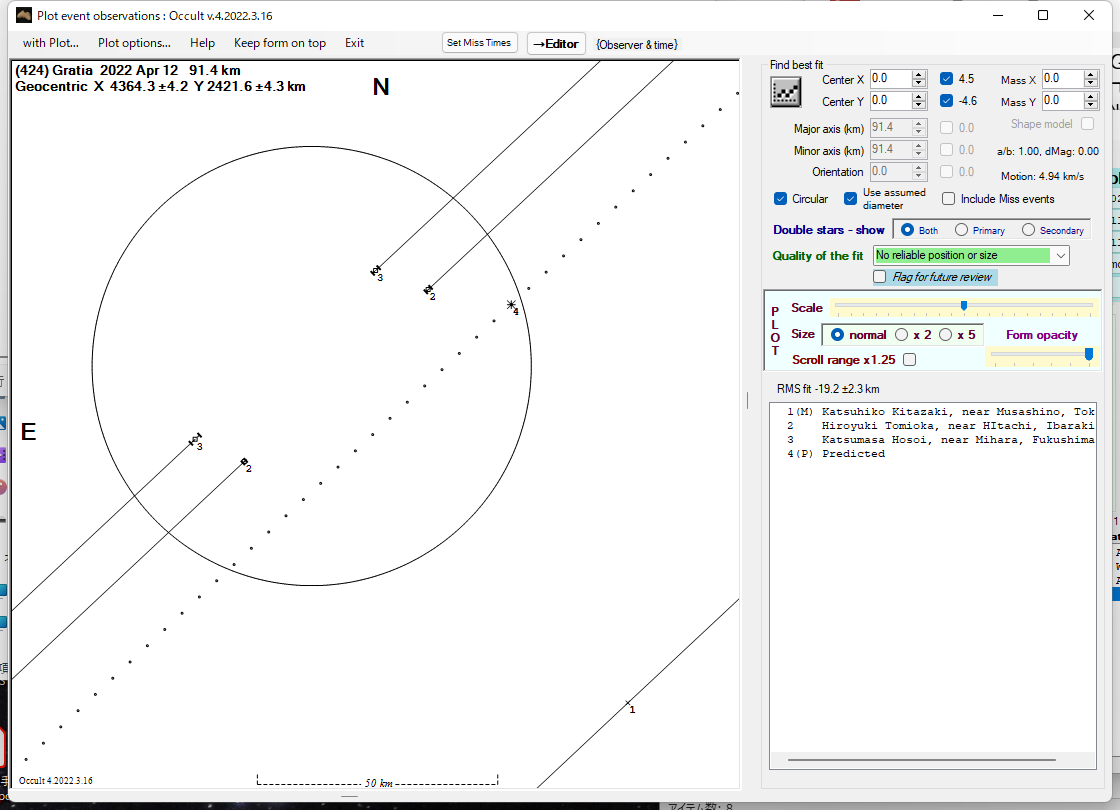
Task: Check Flag for future review
Action: 880,277
